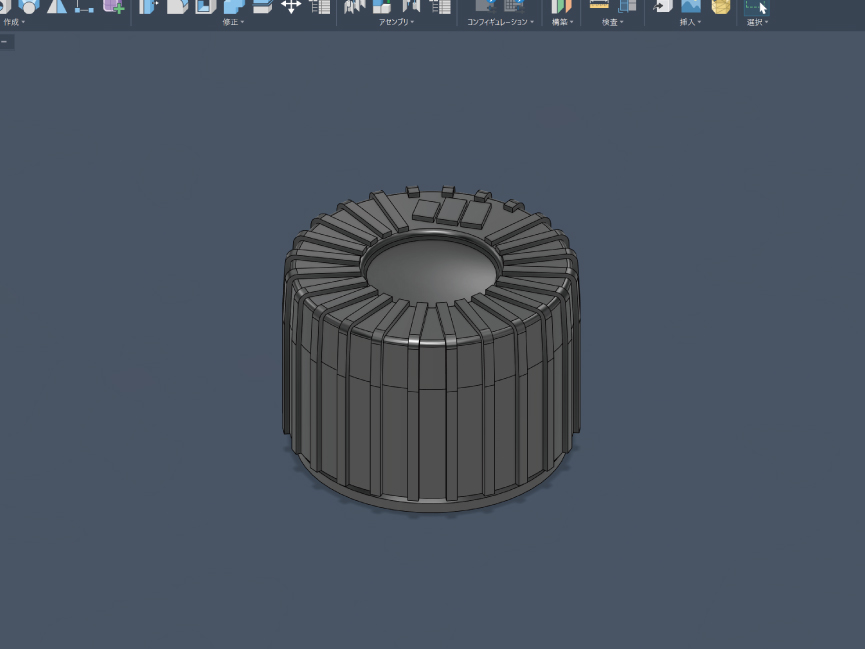Click the 選択 menu label
The image size is (865, 649).
coord(757,22)
